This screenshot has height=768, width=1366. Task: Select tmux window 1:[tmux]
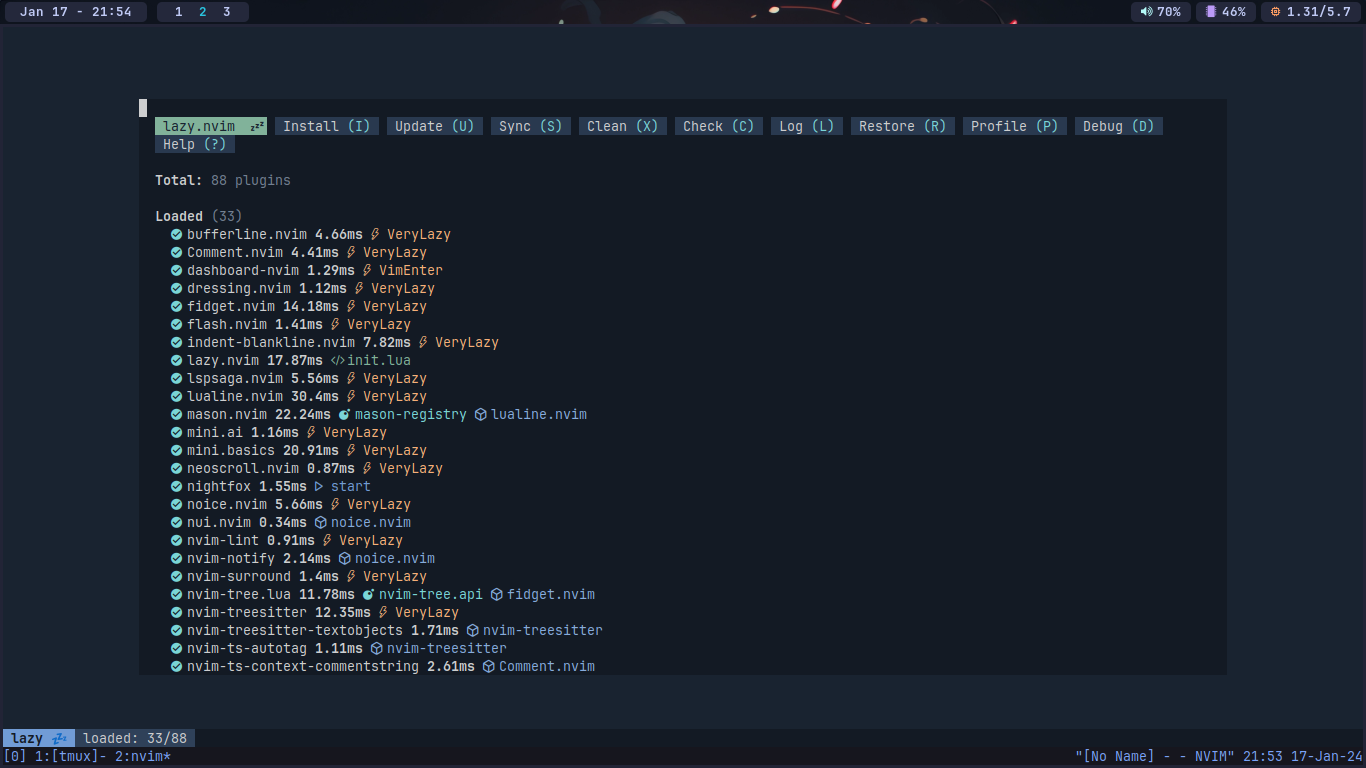coord(71,757)
